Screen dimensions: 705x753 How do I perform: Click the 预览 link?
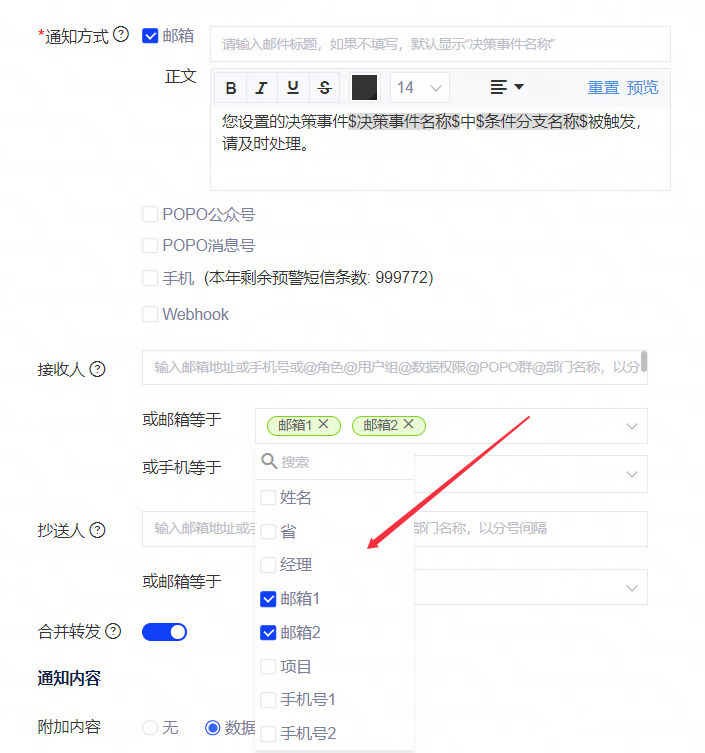pos(642,87)
